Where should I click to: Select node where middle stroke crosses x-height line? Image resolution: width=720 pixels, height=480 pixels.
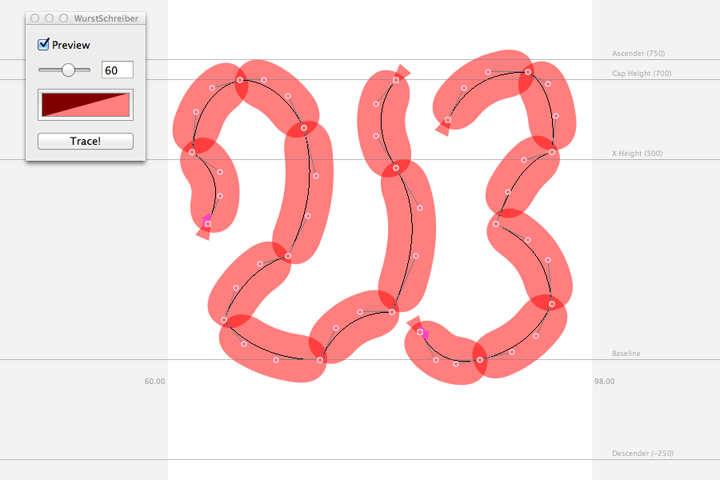coord(396,168)
